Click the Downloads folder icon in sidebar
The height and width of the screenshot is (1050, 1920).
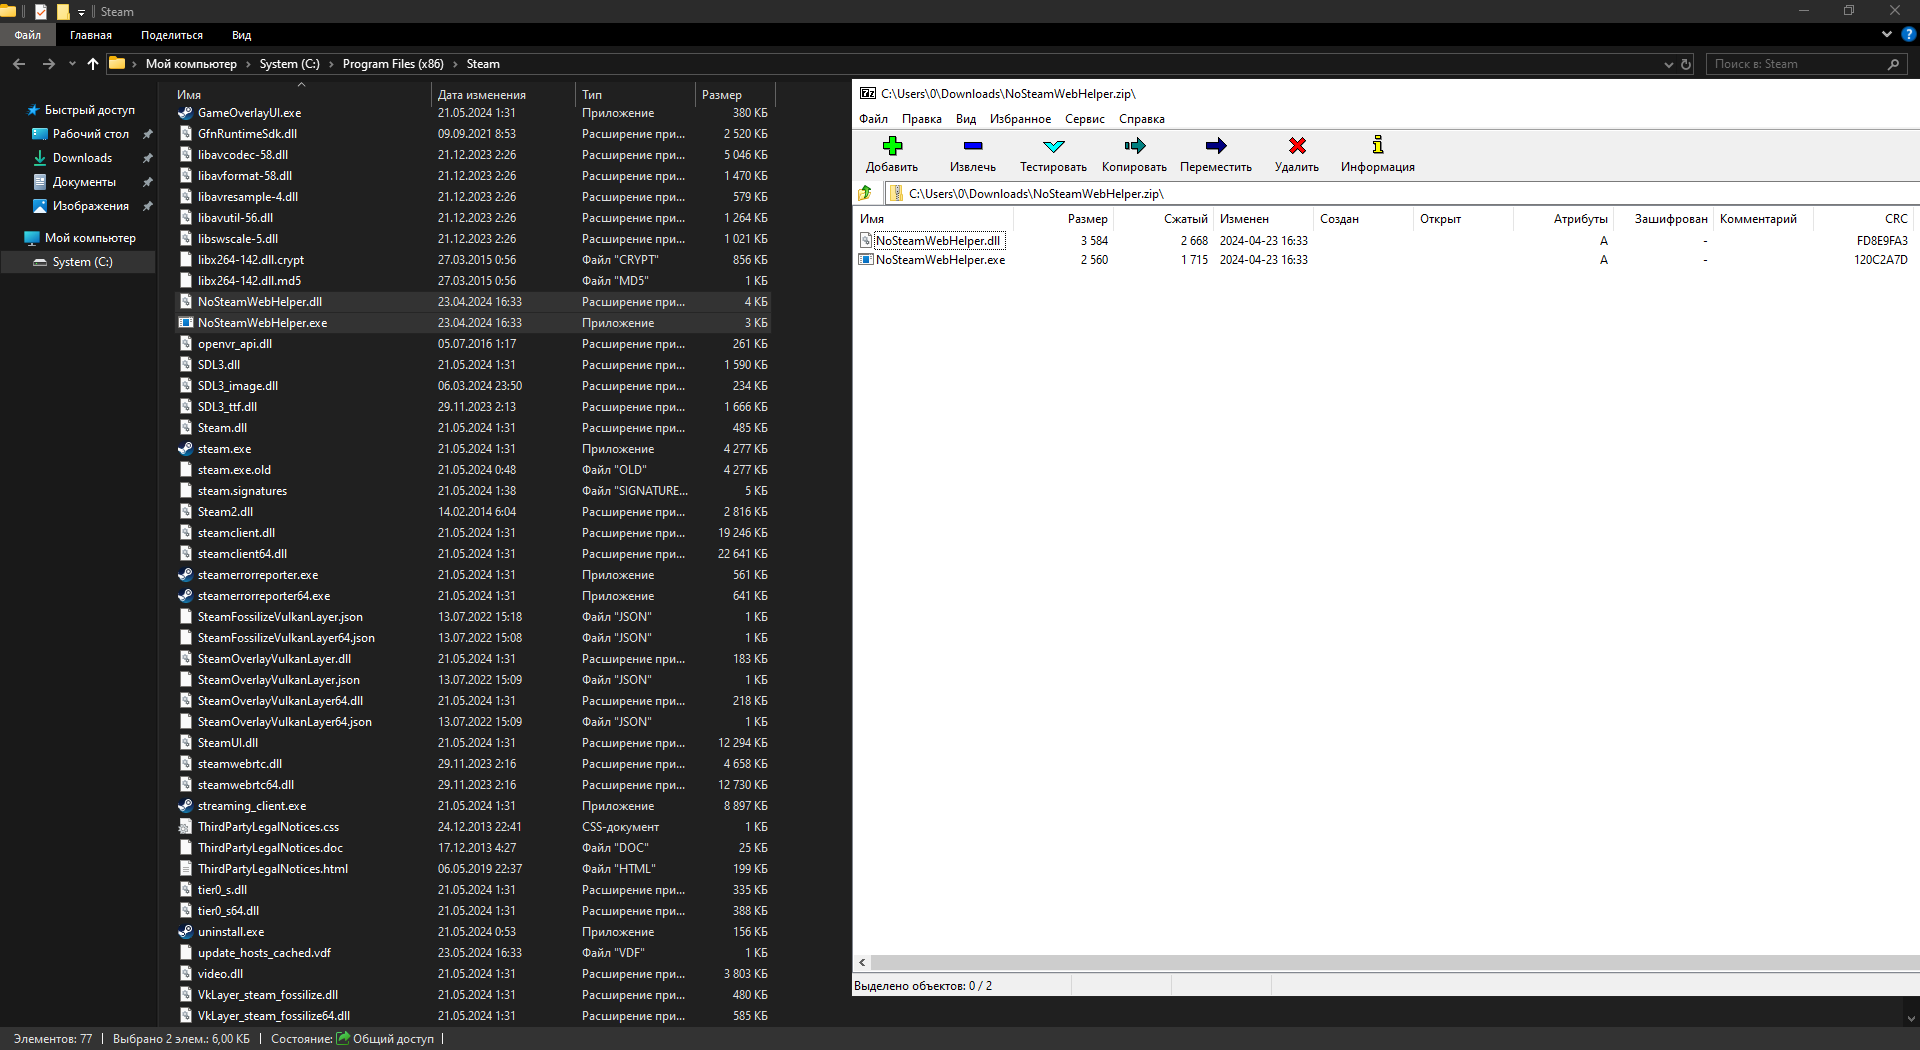pos(40,158)
